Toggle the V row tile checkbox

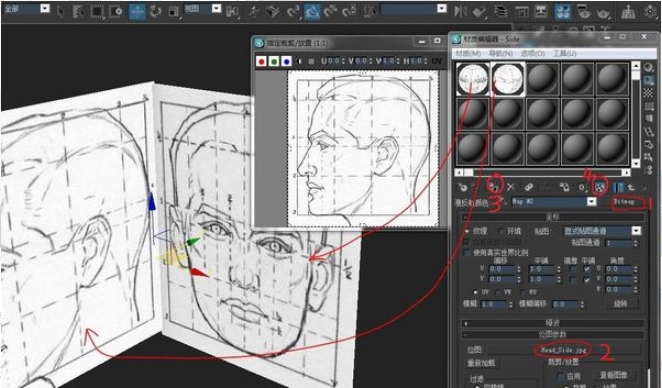[x=587, y=279]
